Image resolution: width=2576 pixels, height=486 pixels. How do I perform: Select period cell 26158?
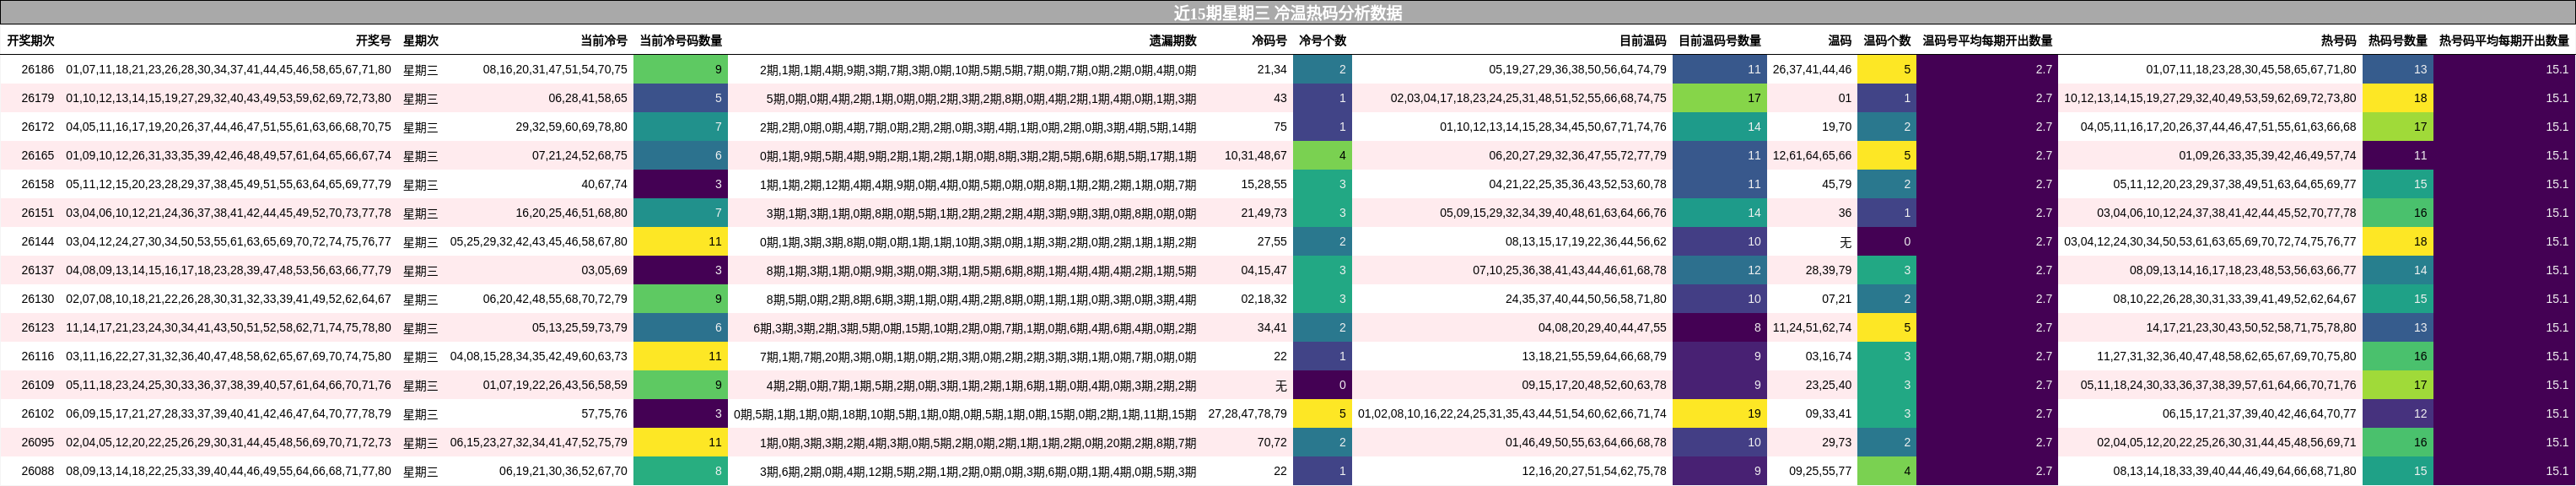pos(37,184)
